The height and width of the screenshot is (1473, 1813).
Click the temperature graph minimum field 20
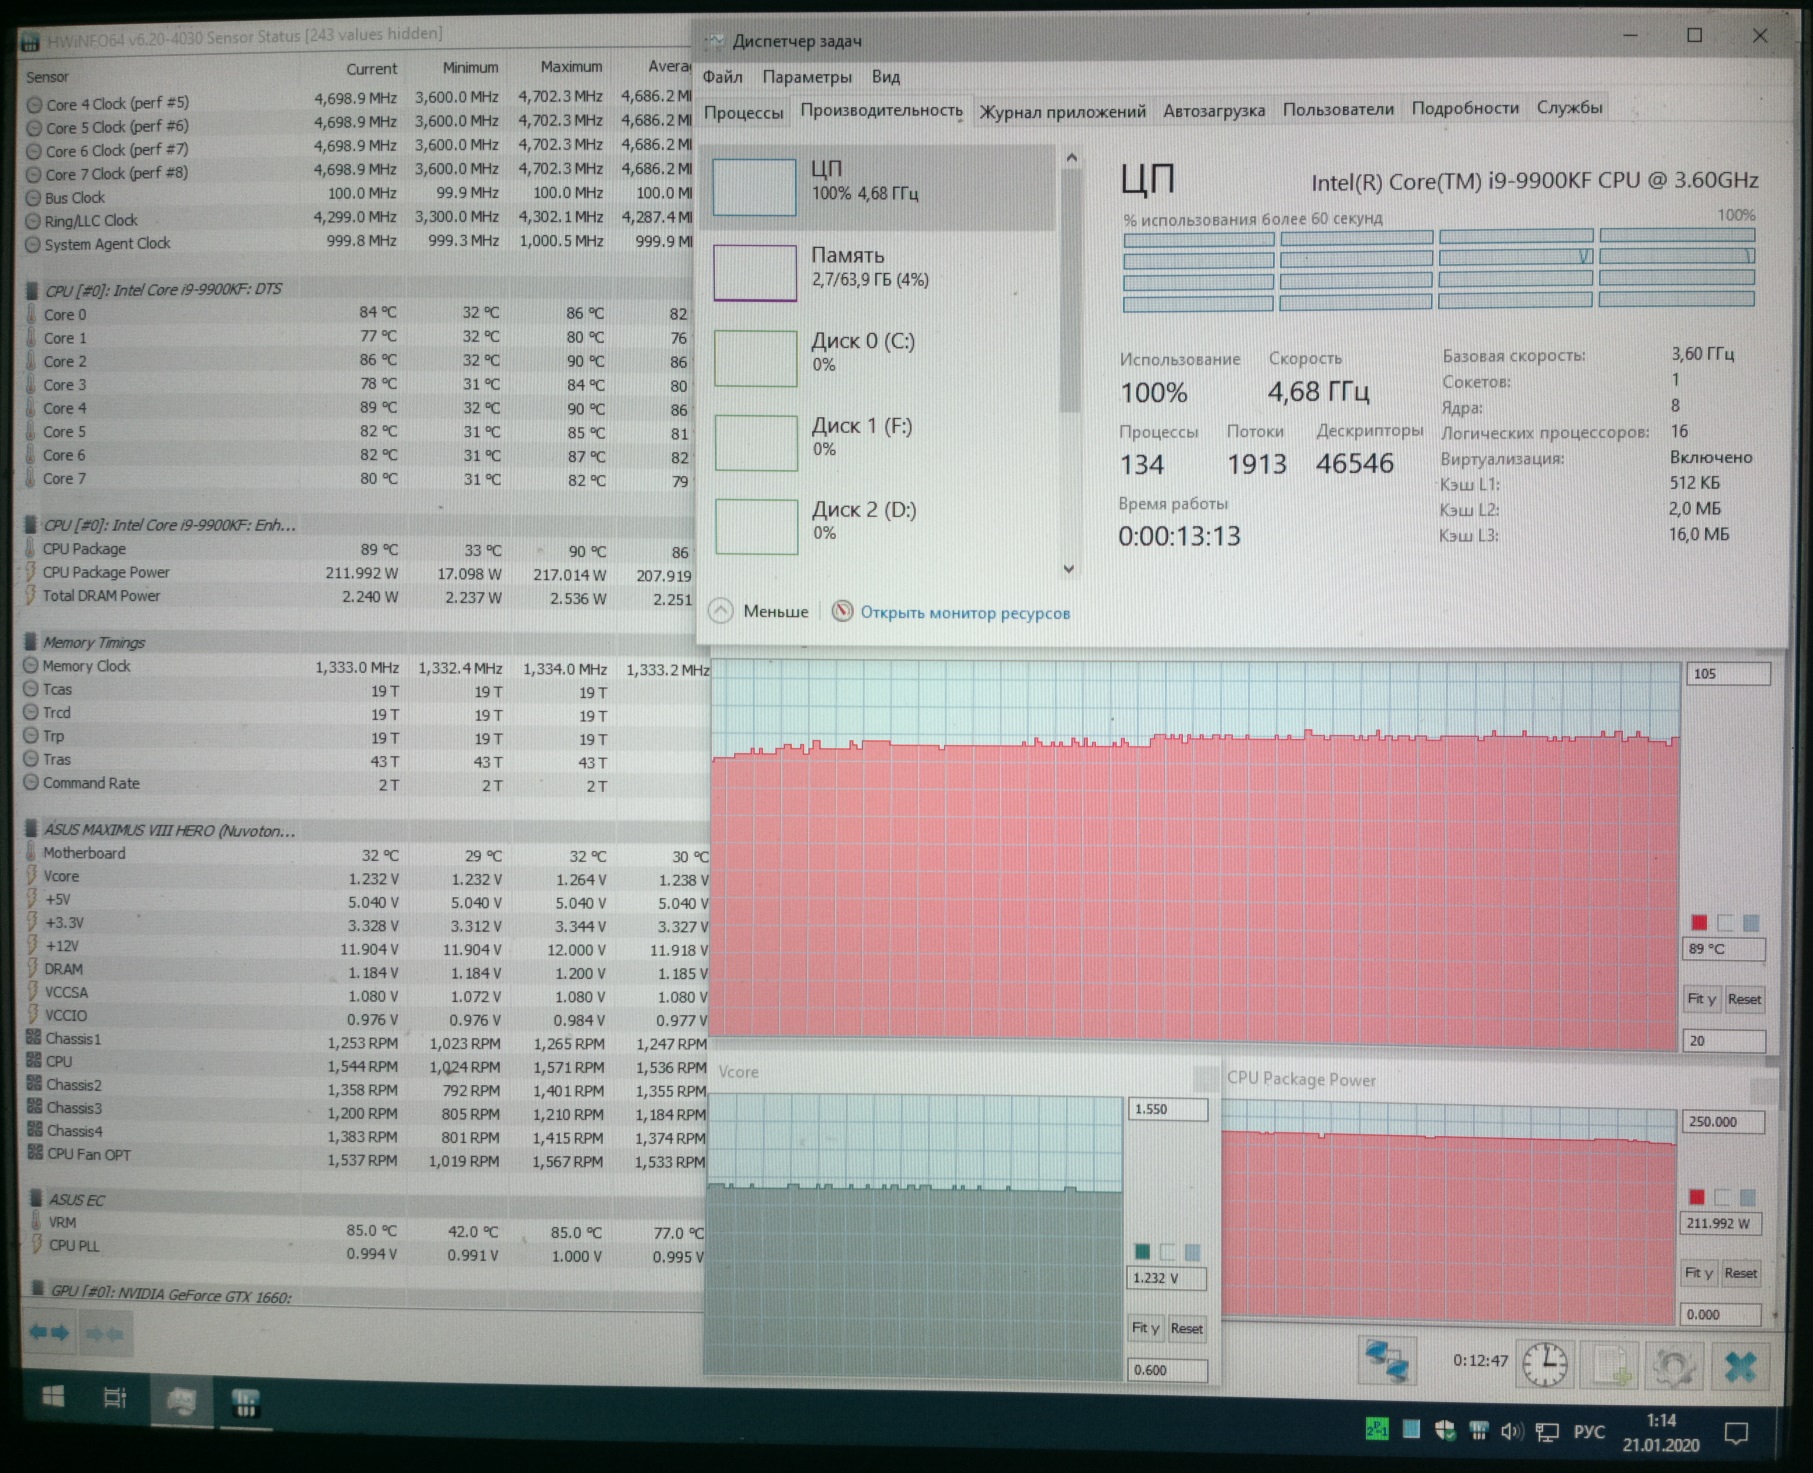(1724, 1041)
